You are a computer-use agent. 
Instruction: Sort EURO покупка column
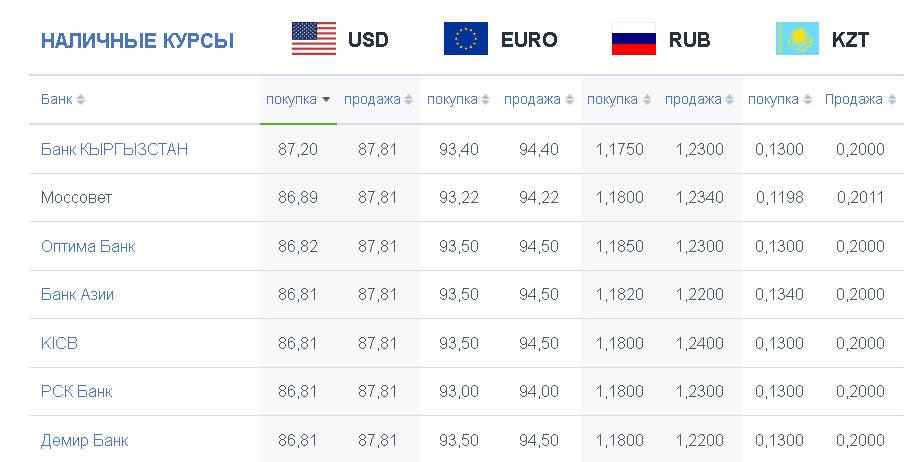tap(485, 100)
